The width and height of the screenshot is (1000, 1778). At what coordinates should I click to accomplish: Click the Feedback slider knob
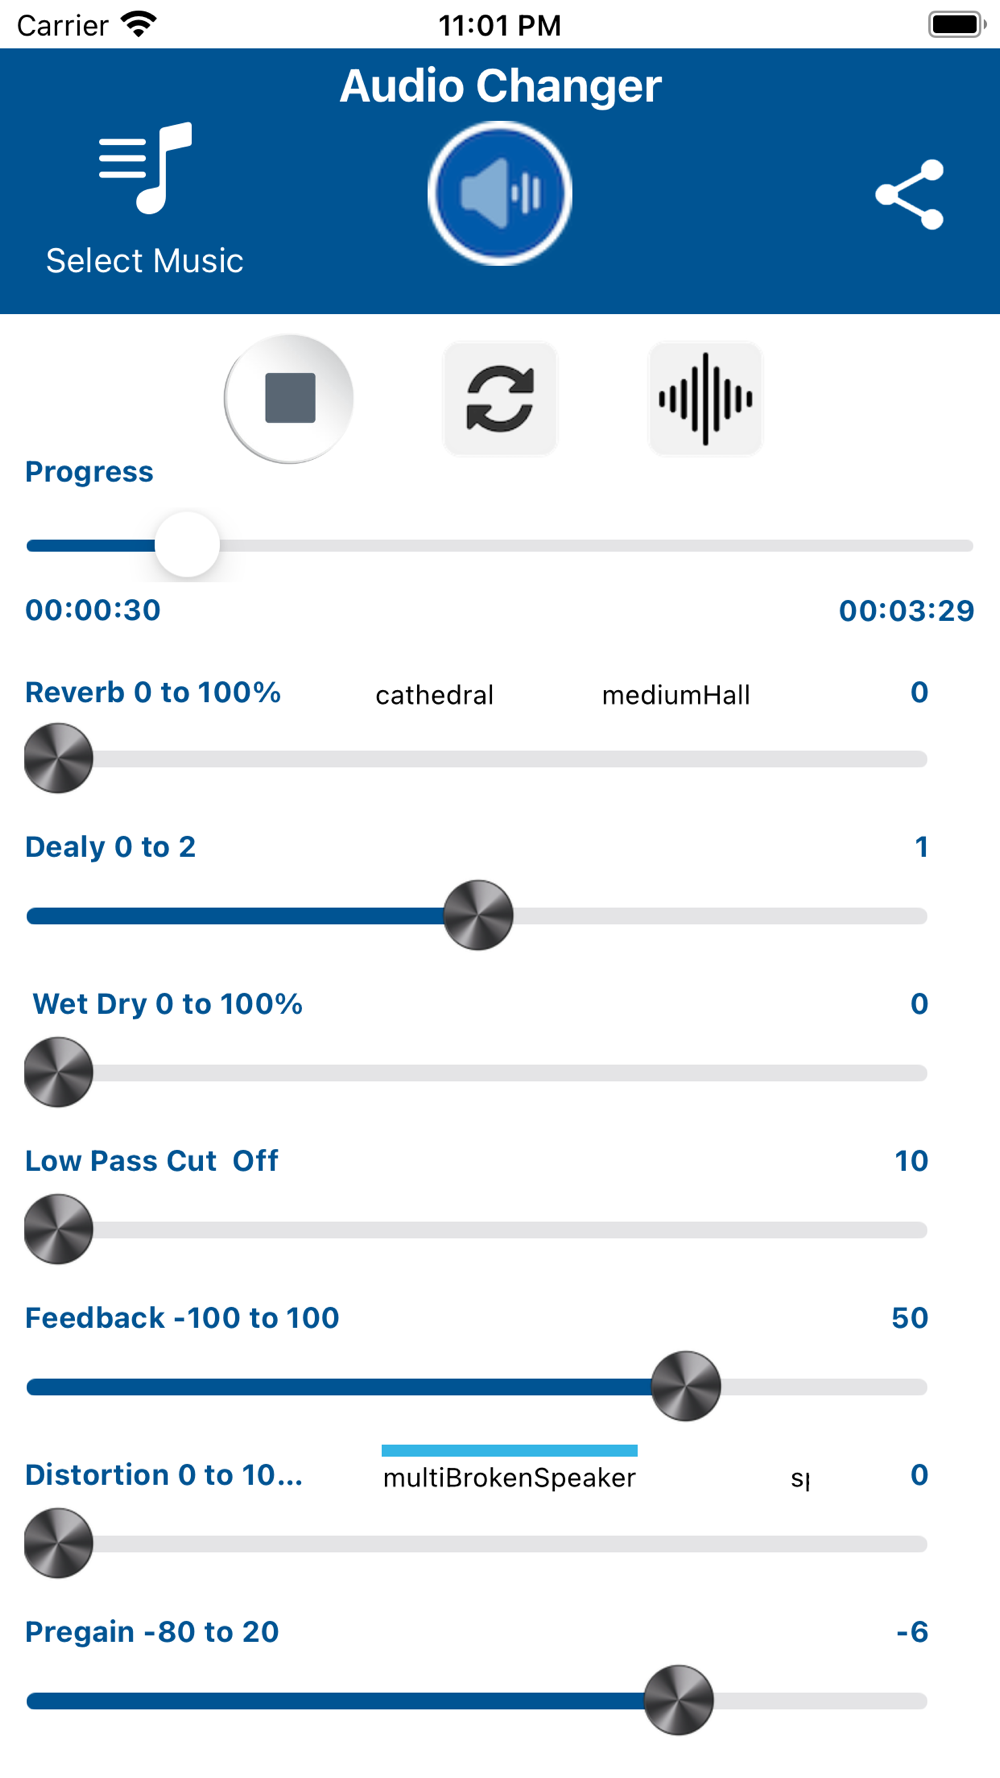coord(686,1386)
